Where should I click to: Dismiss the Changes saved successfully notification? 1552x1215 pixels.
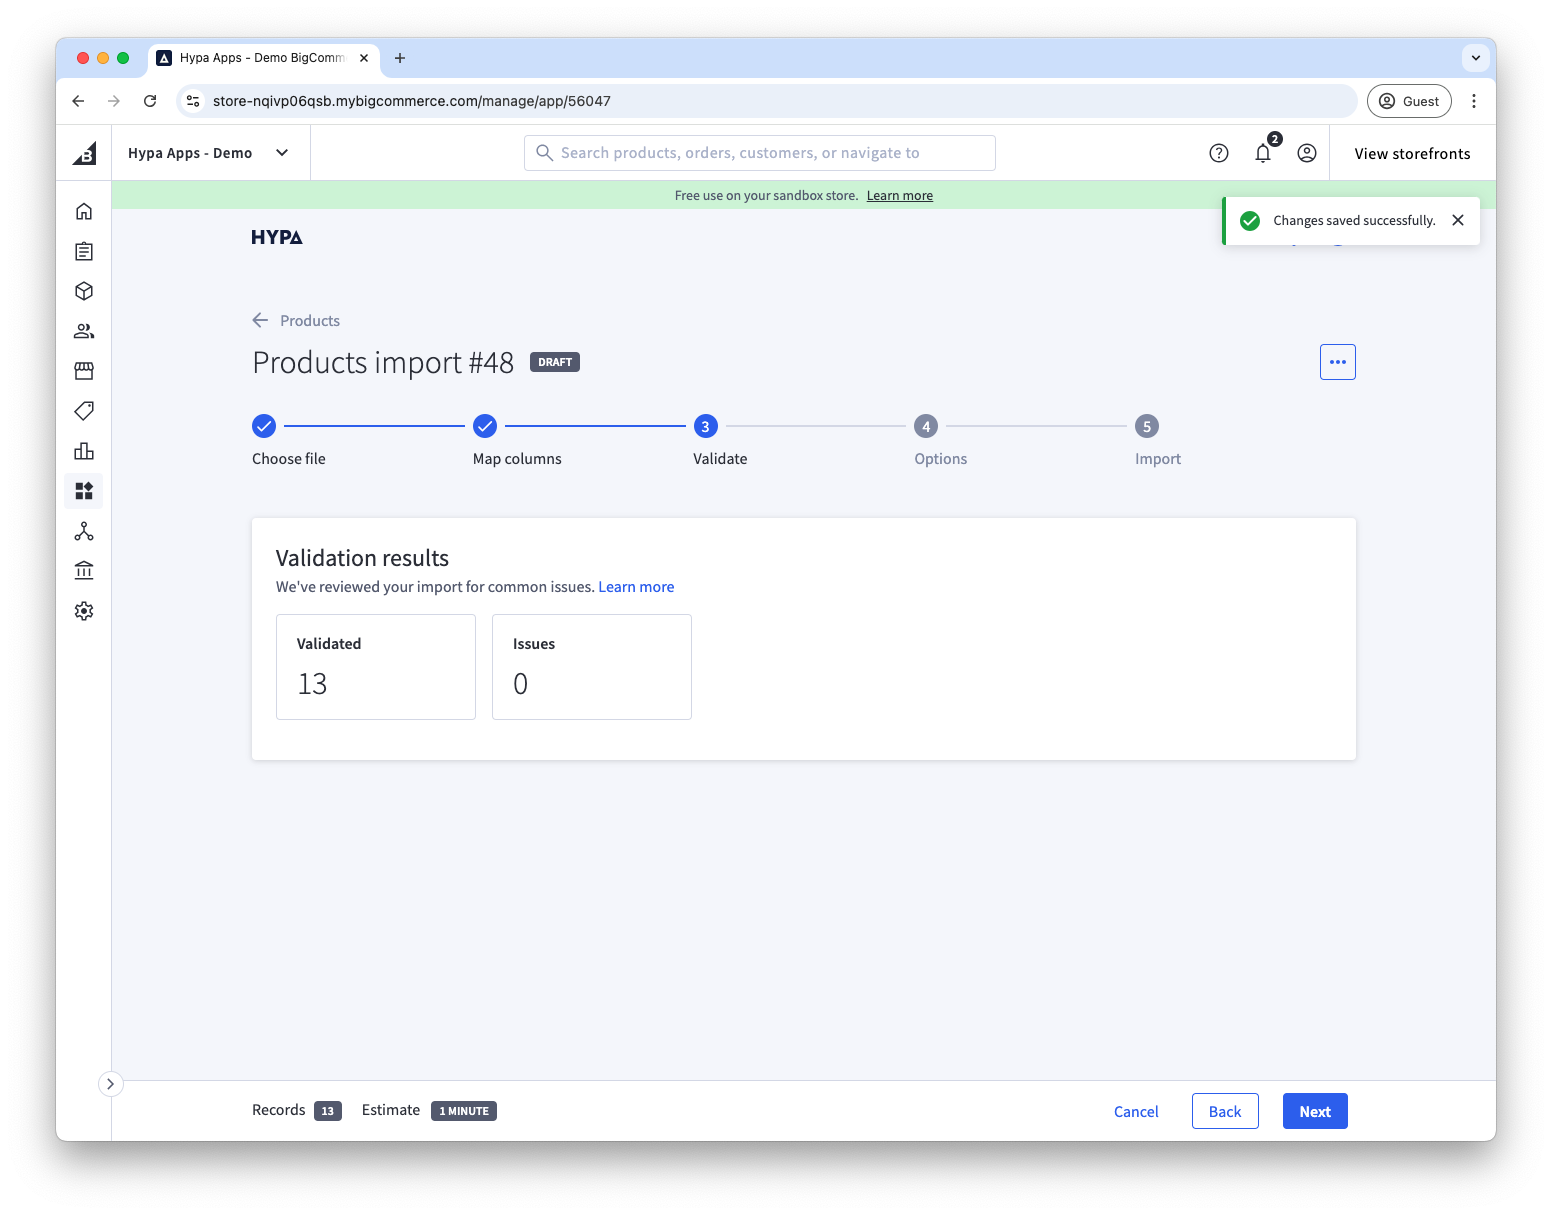tap(1457, 220)
